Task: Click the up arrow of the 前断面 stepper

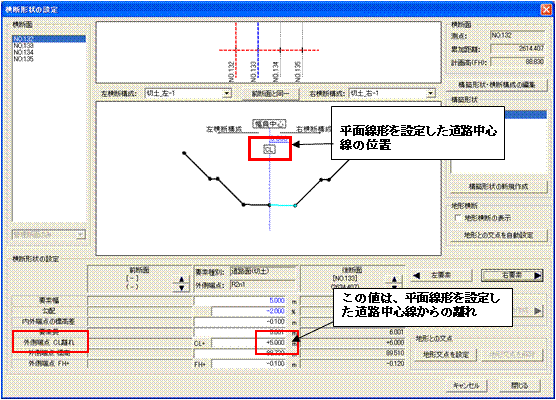Action: click(x=182, y=279)
